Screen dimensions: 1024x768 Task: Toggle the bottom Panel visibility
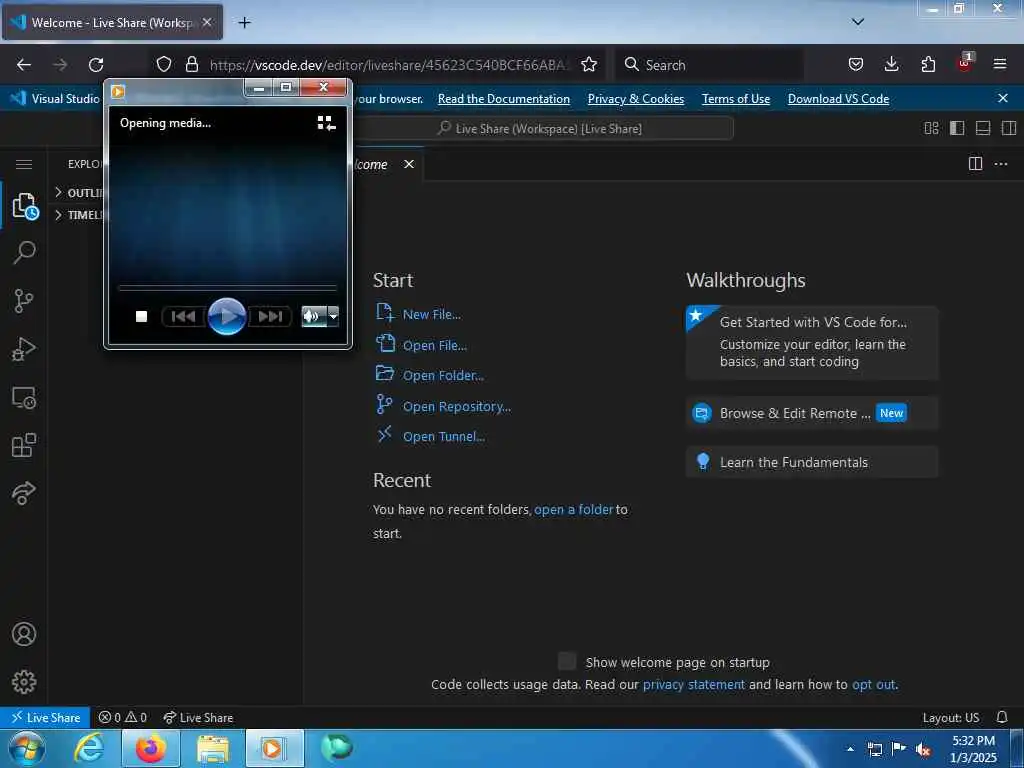tap(983, 128)
